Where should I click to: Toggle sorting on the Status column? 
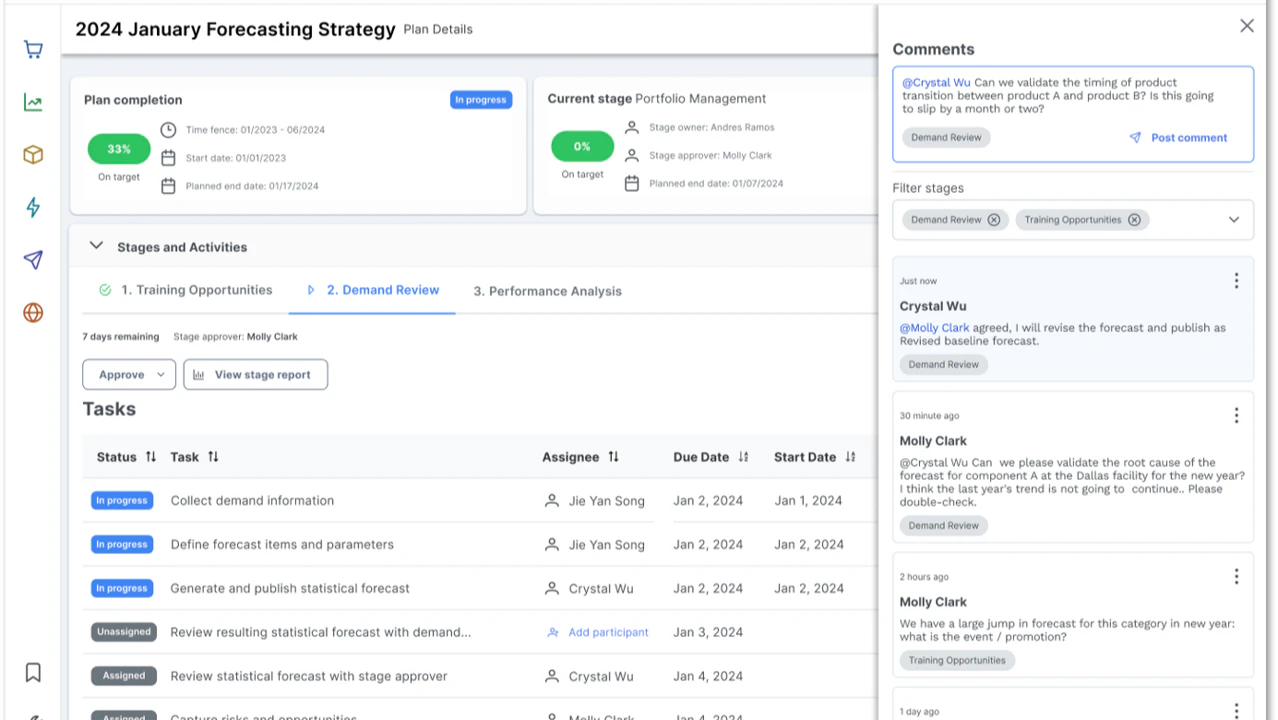pos(151,456)
